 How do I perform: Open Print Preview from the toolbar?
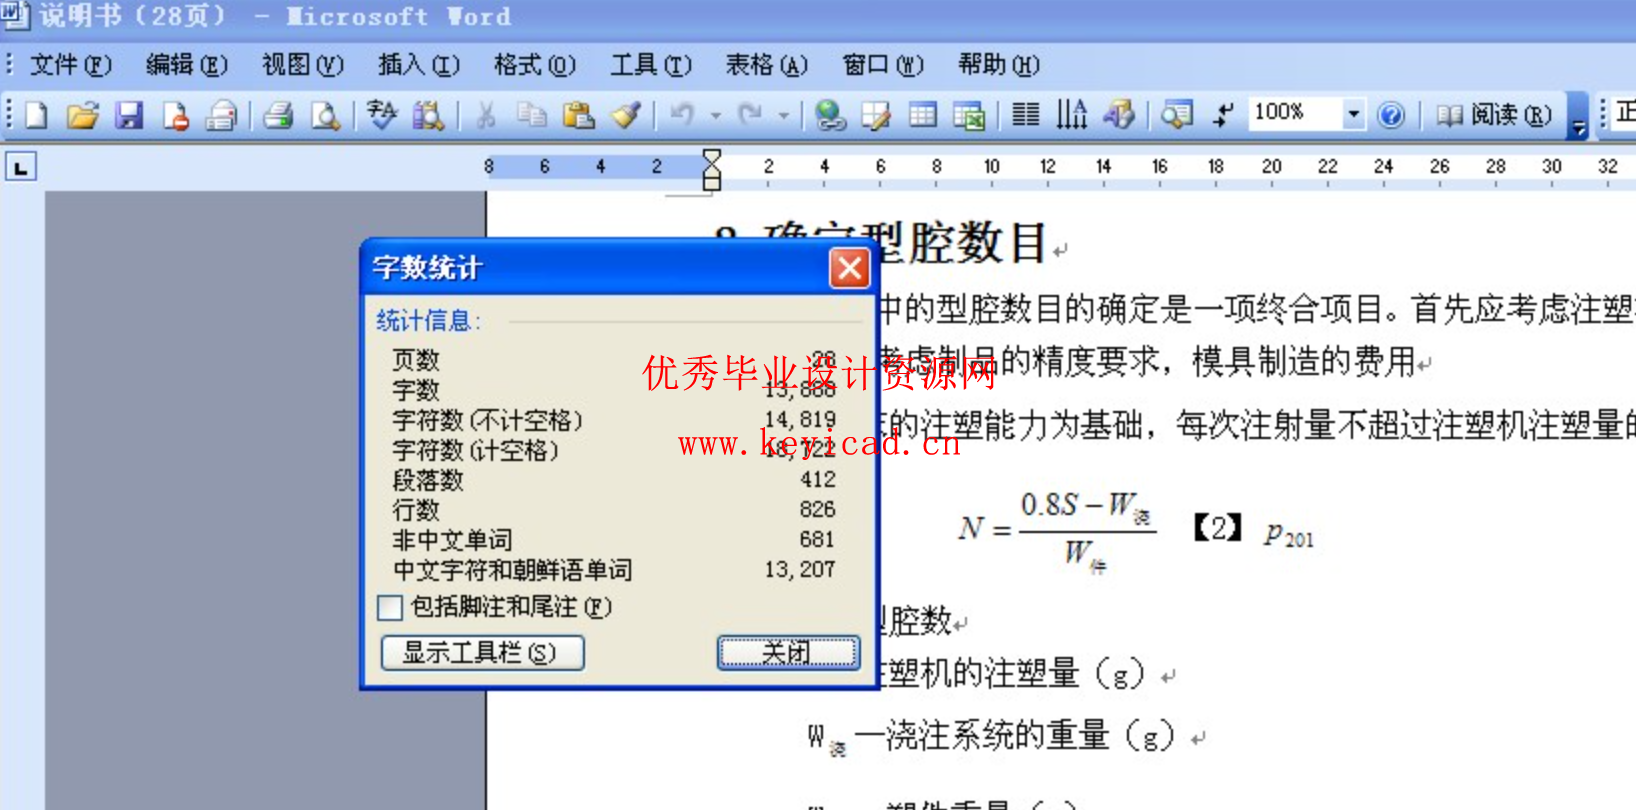pos(325,116)
